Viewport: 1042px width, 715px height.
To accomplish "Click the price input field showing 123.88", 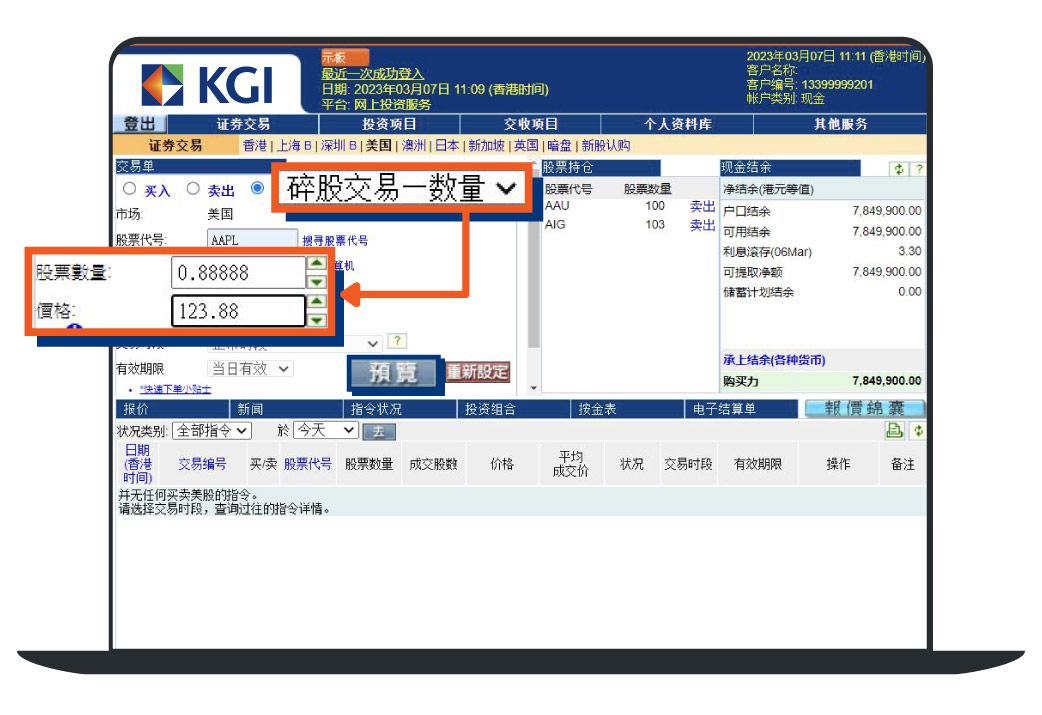I will pos(237,312).
